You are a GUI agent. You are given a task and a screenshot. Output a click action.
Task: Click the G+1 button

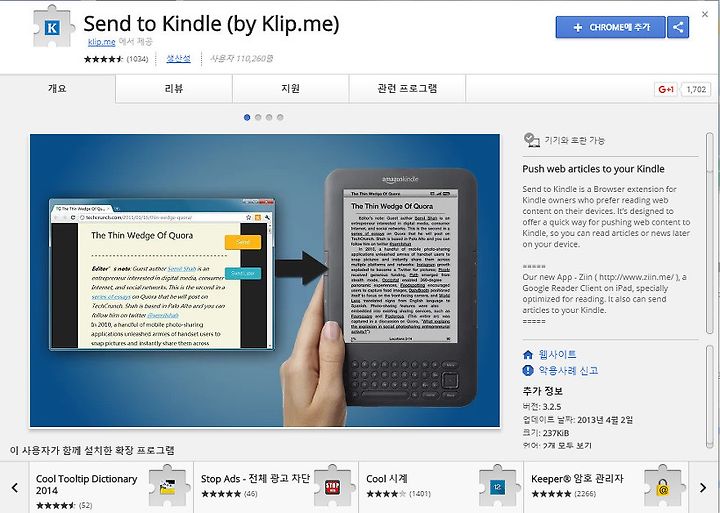(x=665, y=89)
